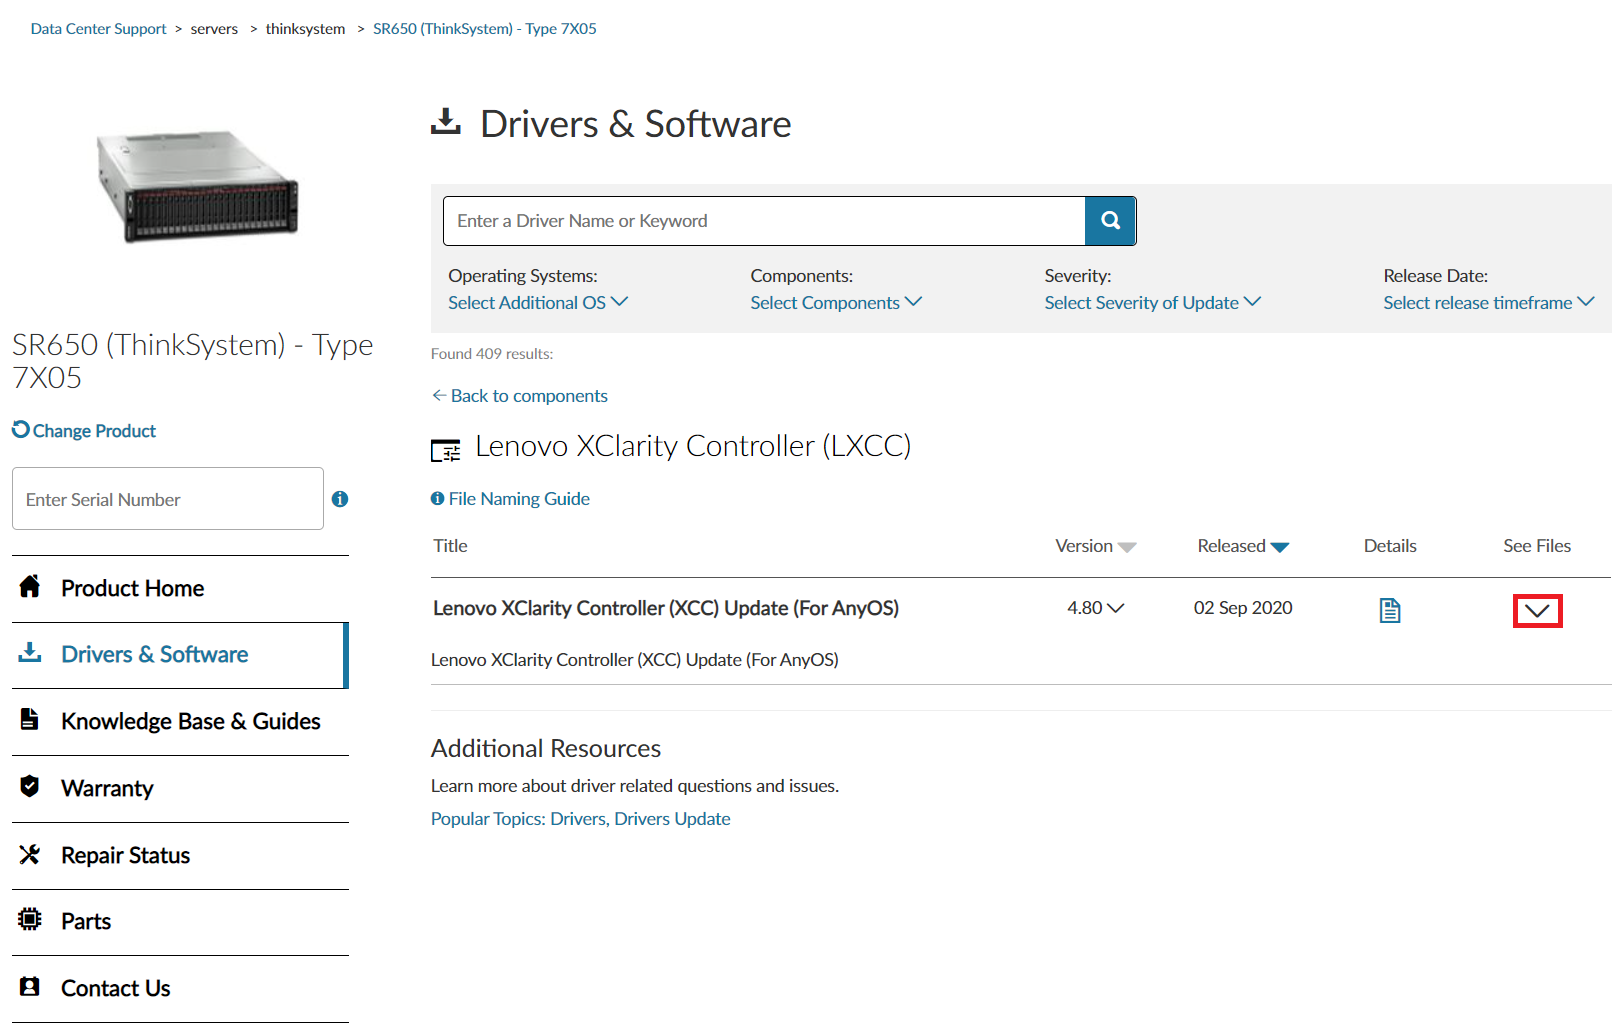Viewport: 1615px width, 1024px height.
Task: Click SR650 (ThinkSystem) - Type 7X05 breadcrumb
Action: click(x=485, y=29)
